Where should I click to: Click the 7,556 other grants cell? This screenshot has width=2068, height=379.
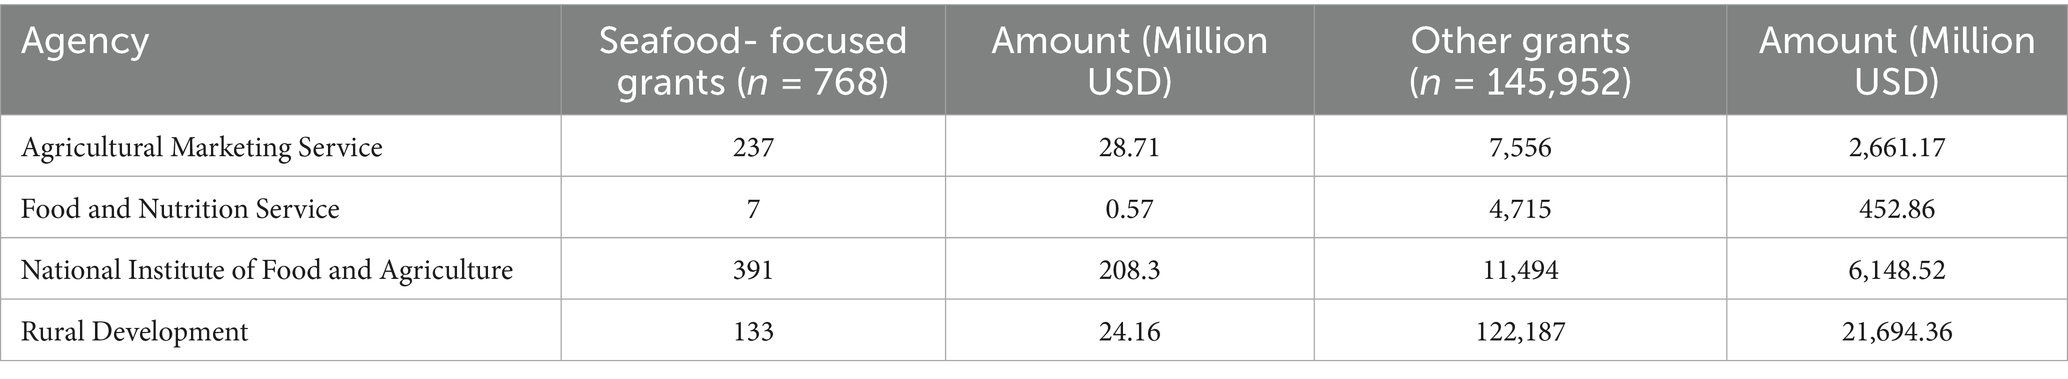[1521, 148]
